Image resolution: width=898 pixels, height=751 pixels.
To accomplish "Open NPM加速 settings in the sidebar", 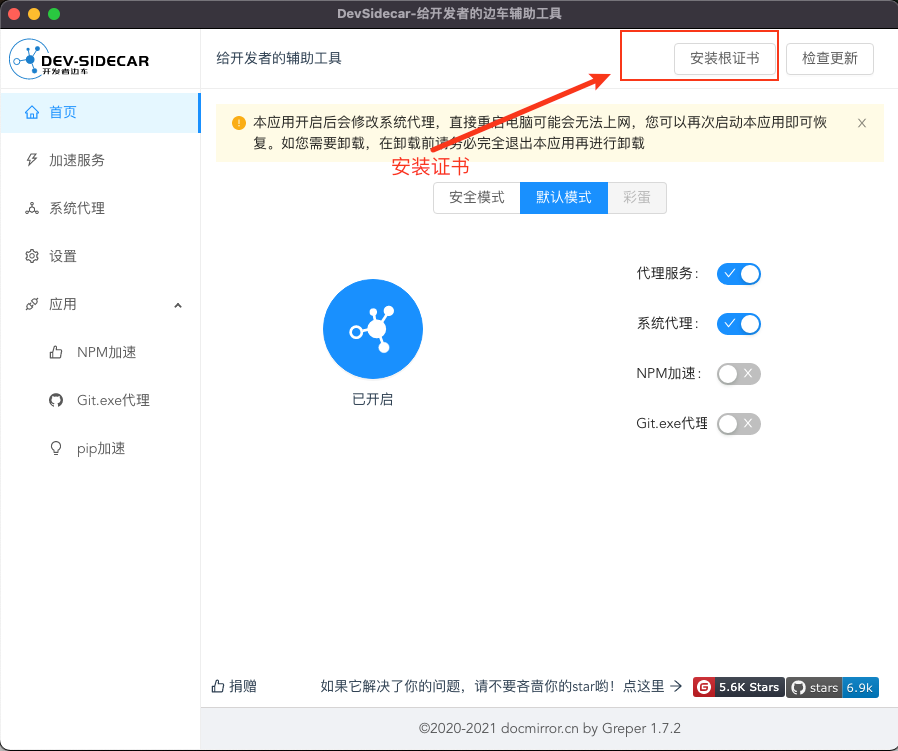I will coord(100,352).
